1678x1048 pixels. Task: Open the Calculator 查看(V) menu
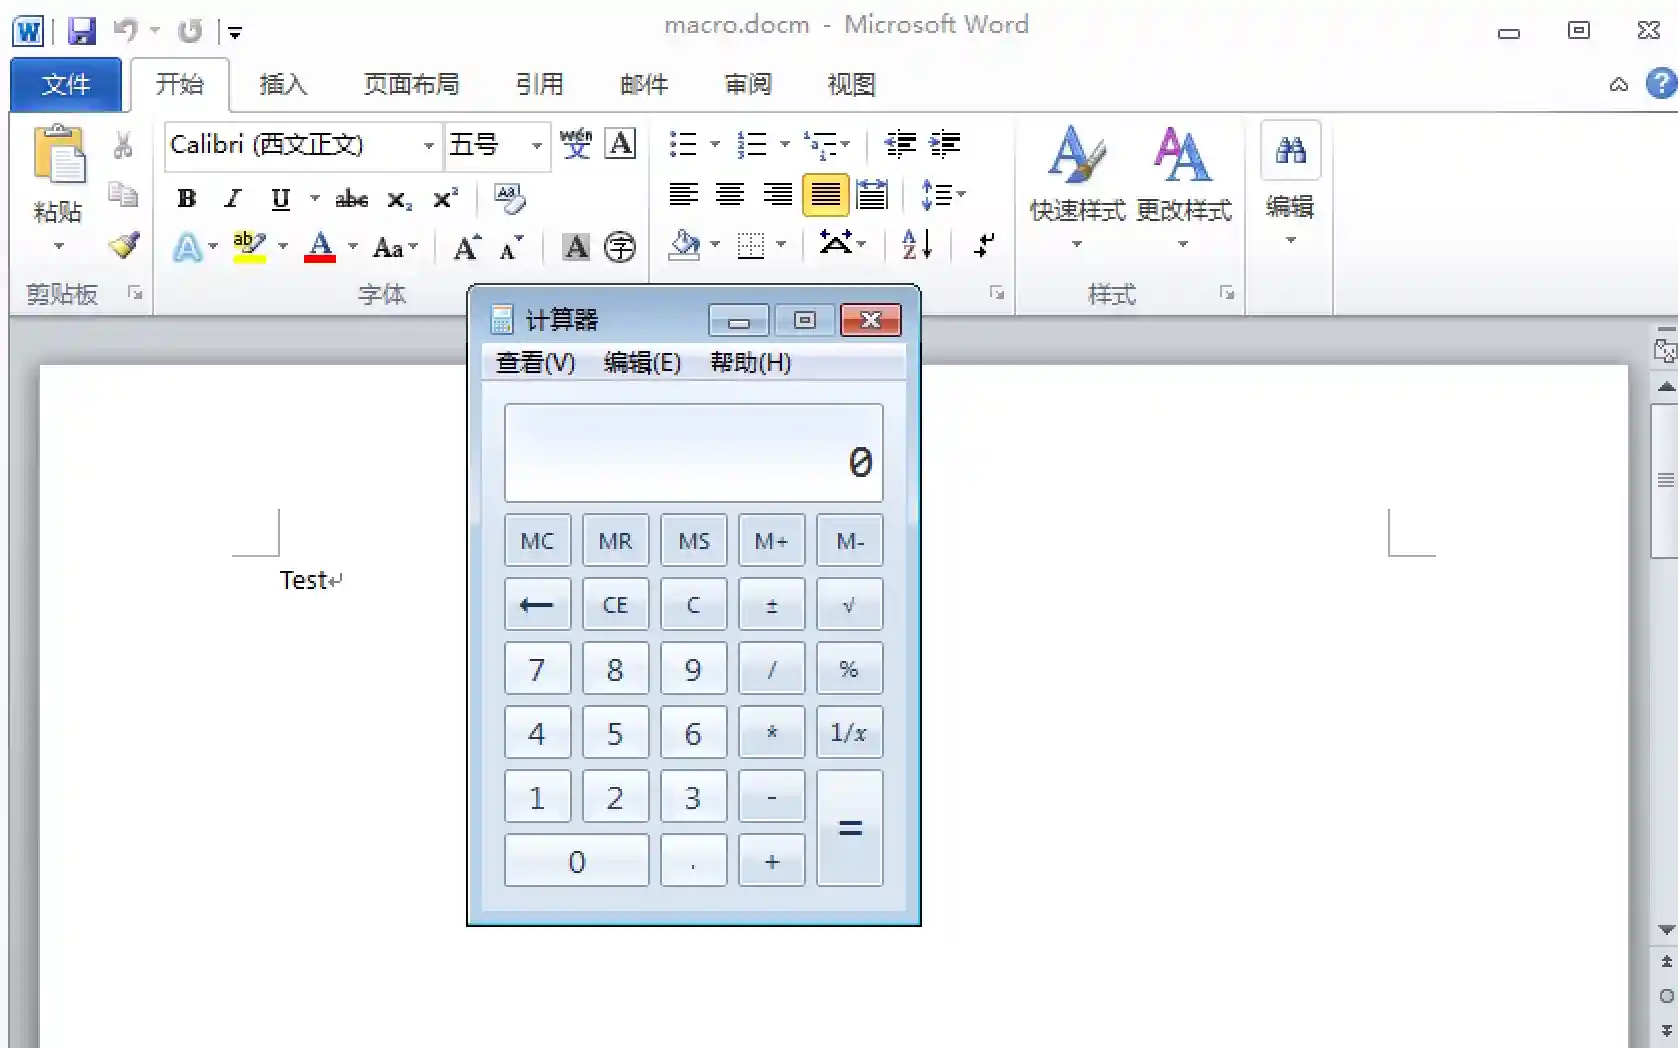(x=536, y=362)
